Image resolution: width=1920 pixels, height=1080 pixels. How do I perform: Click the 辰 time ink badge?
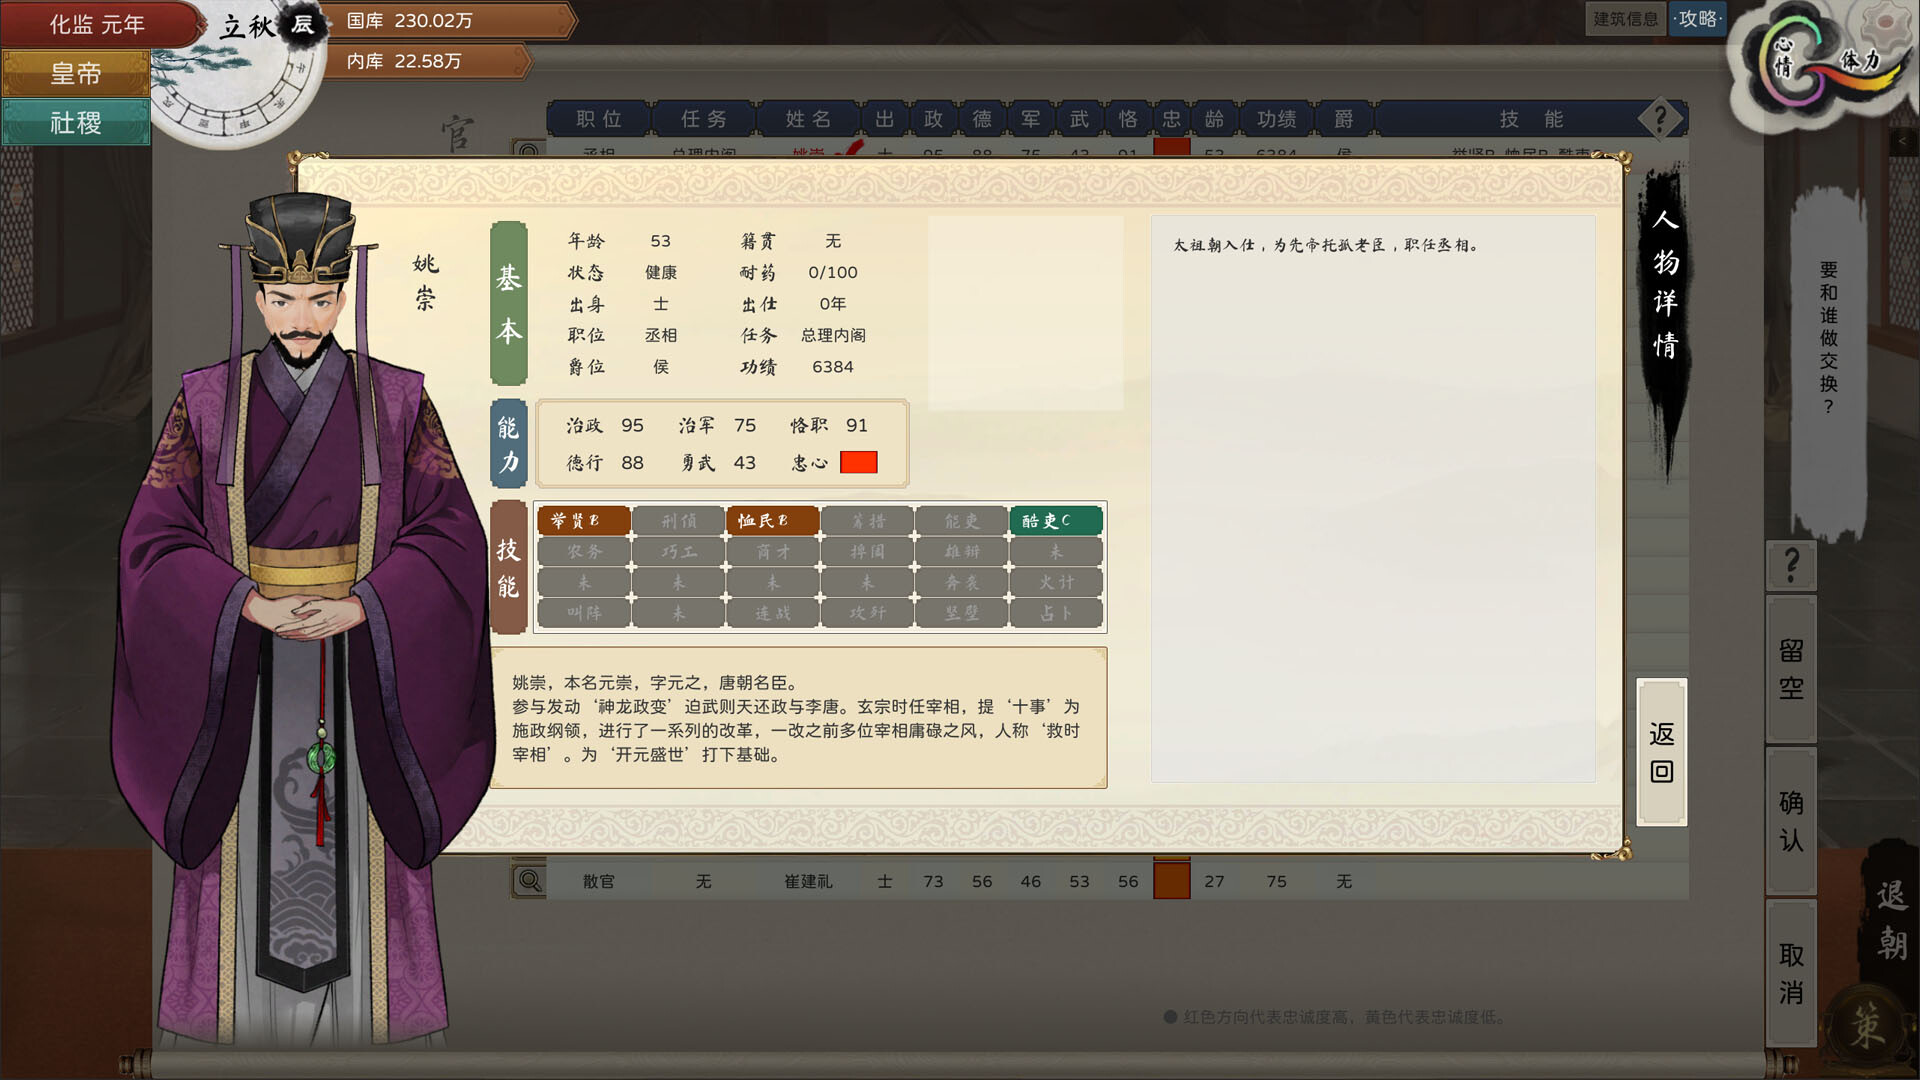[x=302, y=25]
